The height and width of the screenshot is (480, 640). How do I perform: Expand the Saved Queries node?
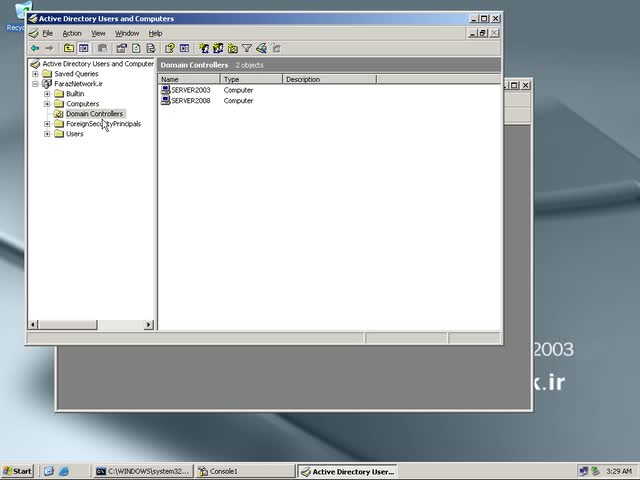(x=36, y=74)
